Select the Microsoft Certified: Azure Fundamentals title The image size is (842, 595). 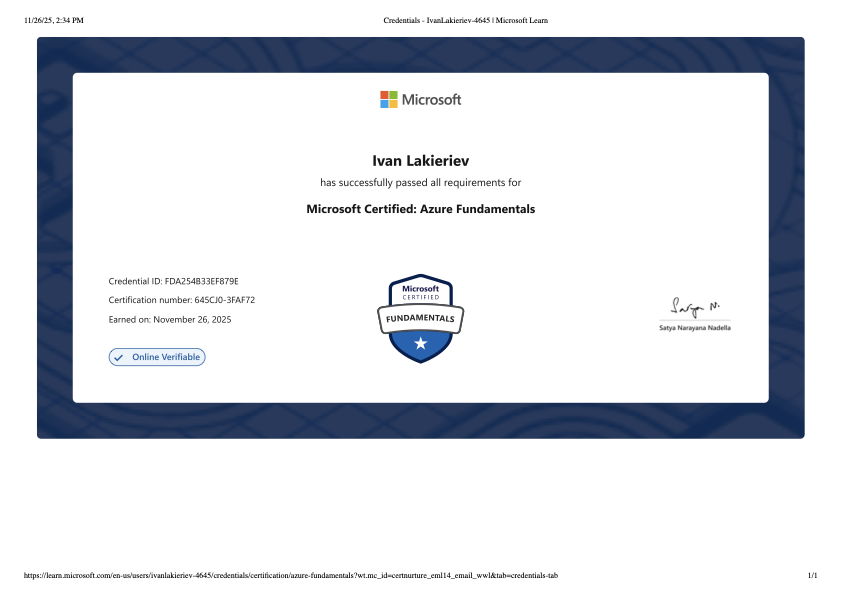click(421, 209)
